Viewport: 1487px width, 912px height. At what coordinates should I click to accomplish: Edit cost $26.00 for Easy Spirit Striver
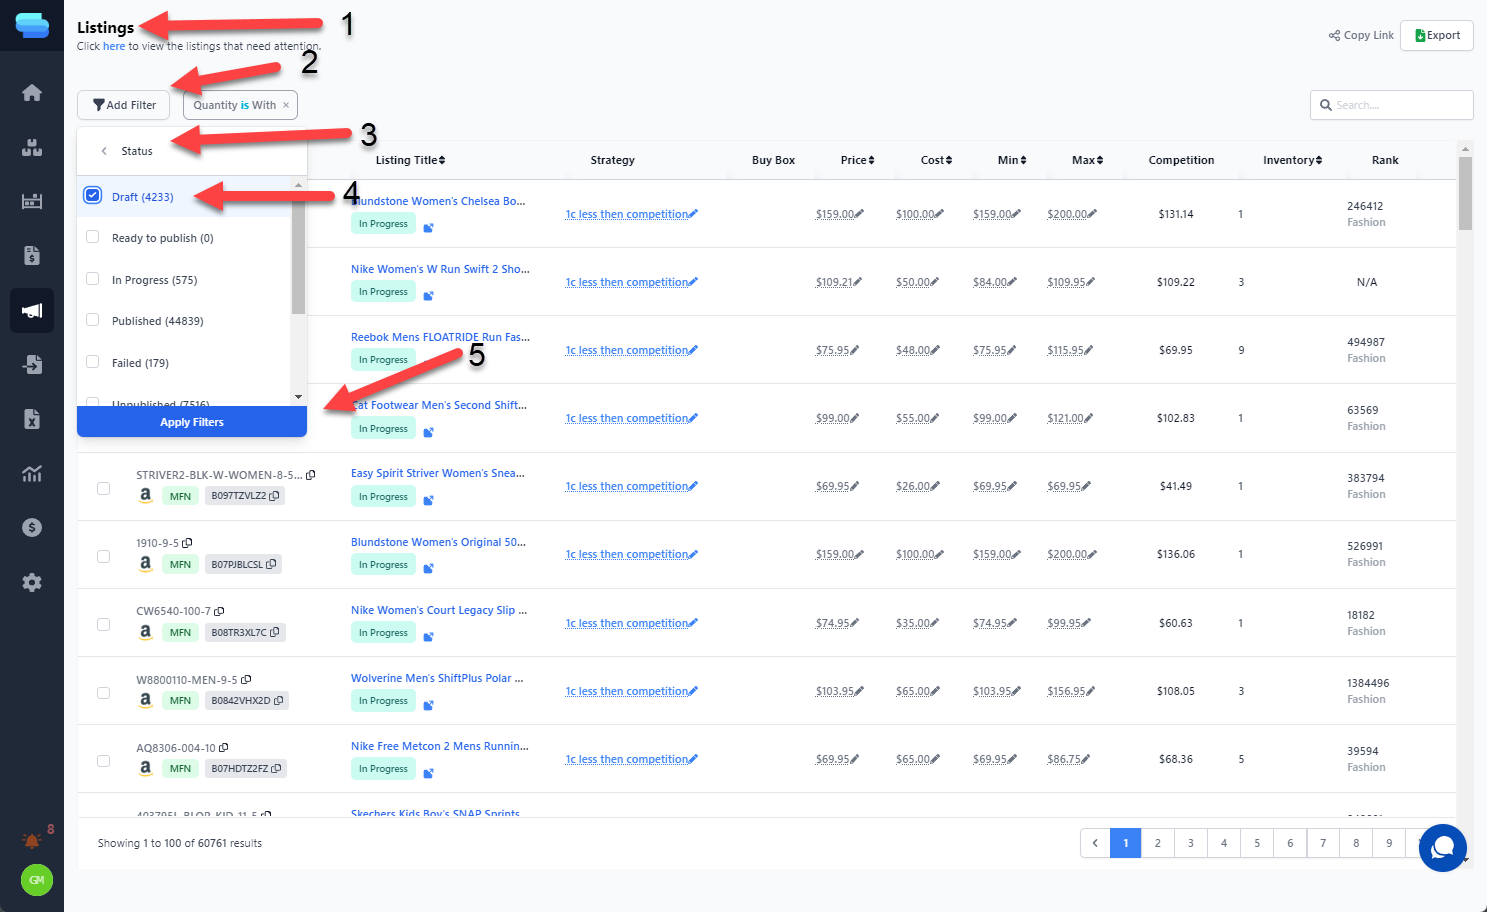pyautogui.click(x=935, y=486)
